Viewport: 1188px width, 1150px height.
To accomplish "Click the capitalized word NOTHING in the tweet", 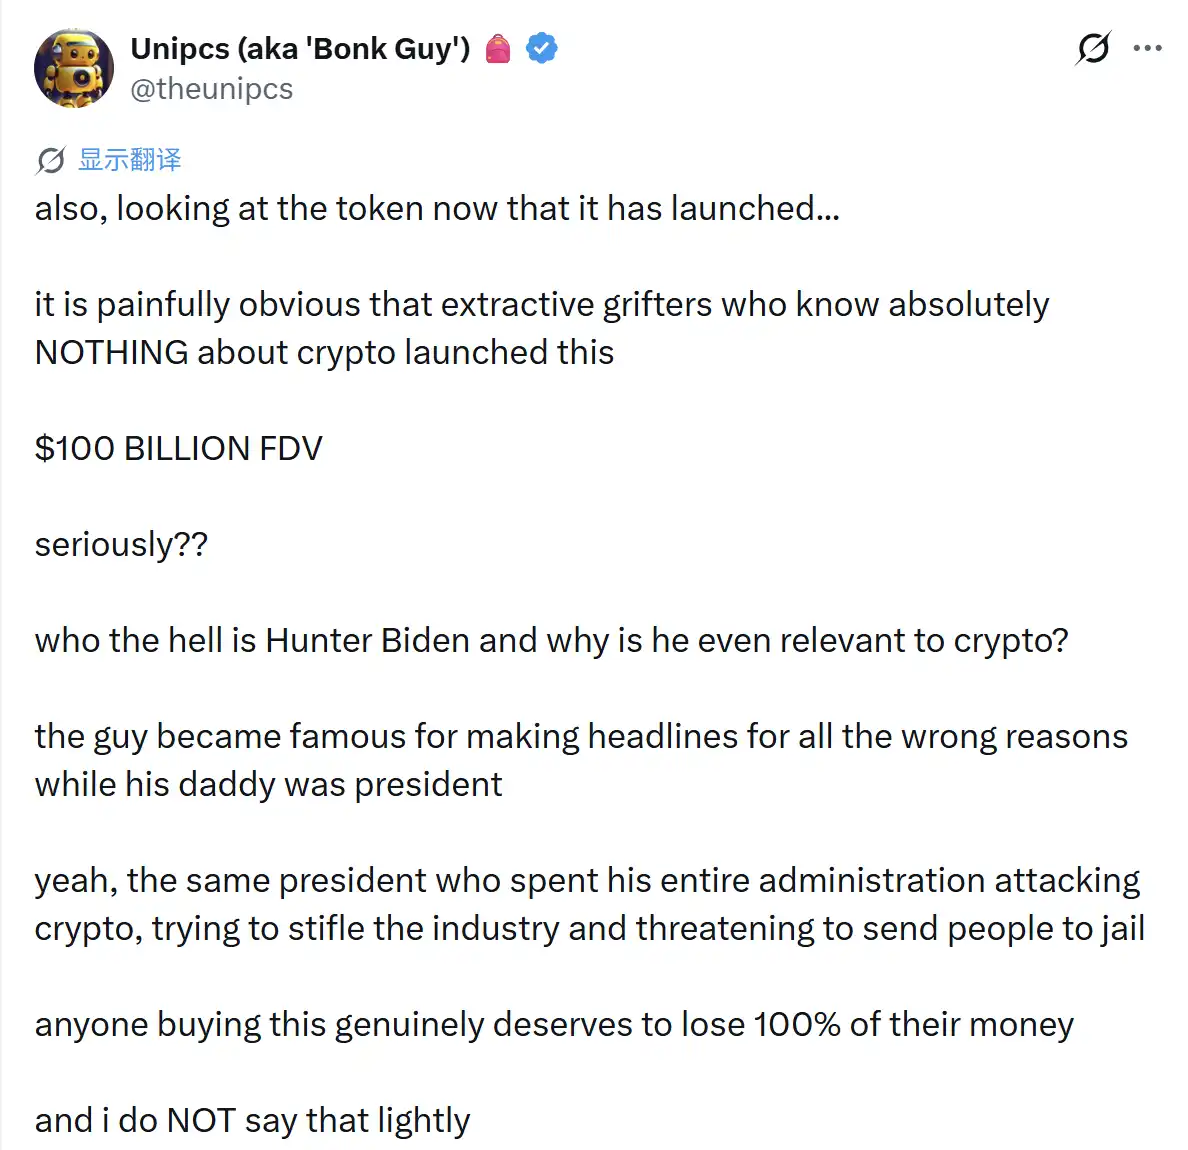I will (x=111, y=352).
